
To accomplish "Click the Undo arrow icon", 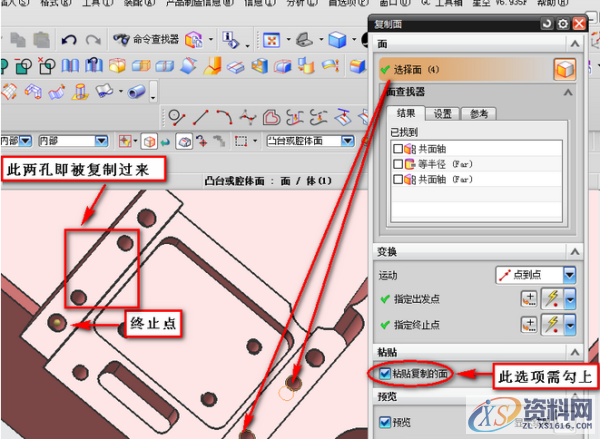I will tap(69, 40).
